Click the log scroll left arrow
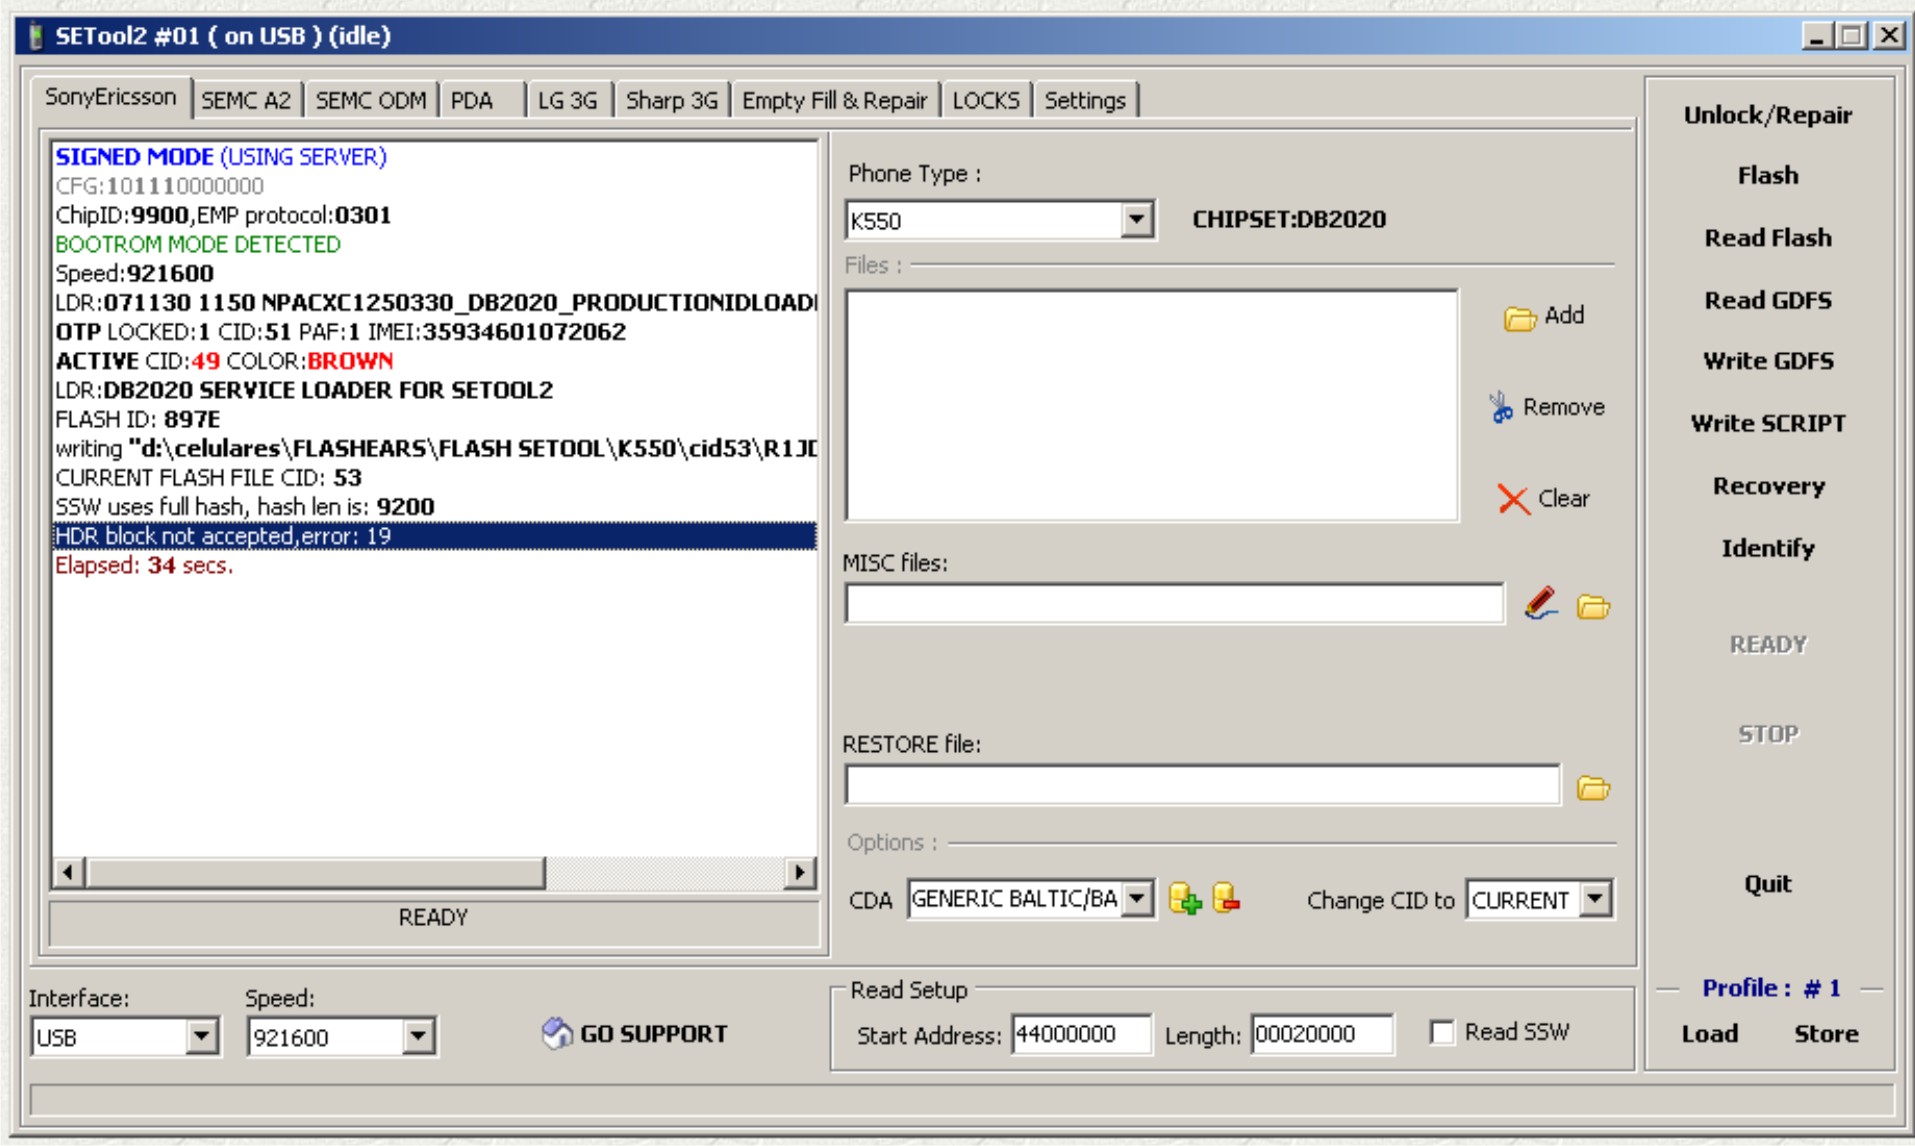Viewport: 1915px width, 1146px height. pyautogui.click(x=68, y=872)
